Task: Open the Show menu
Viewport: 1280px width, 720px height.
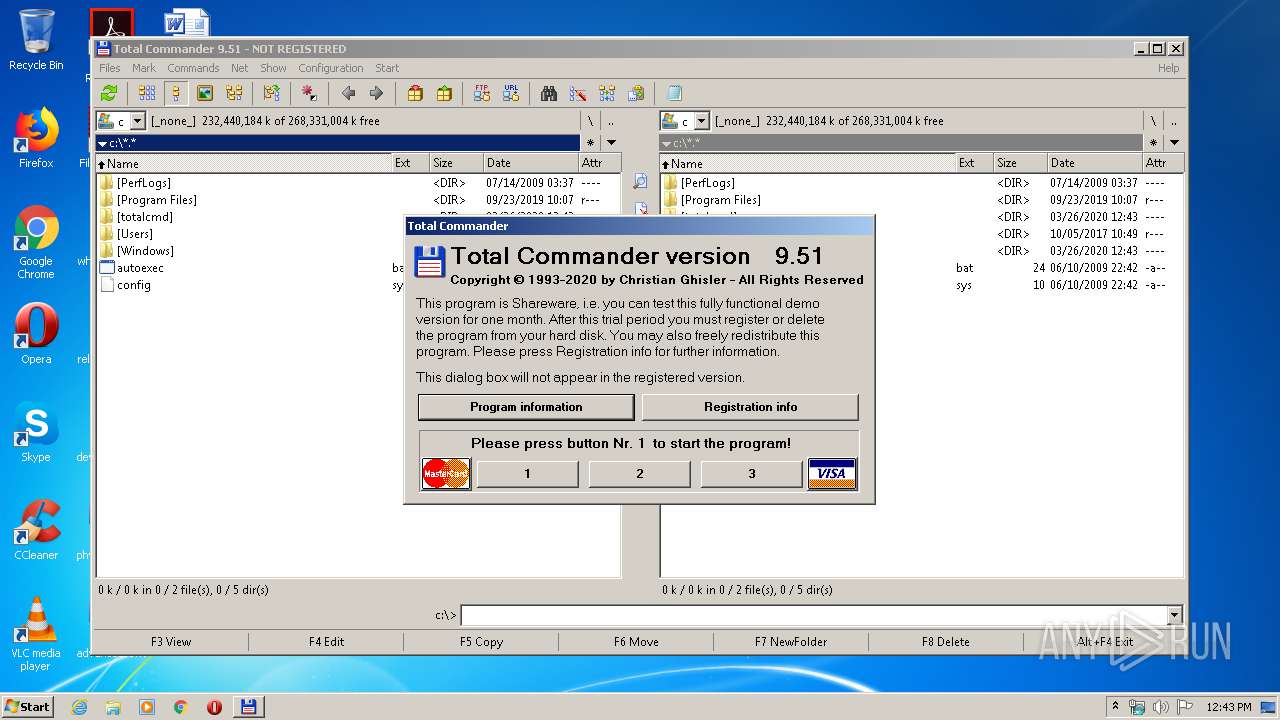Action: (273, 68)
